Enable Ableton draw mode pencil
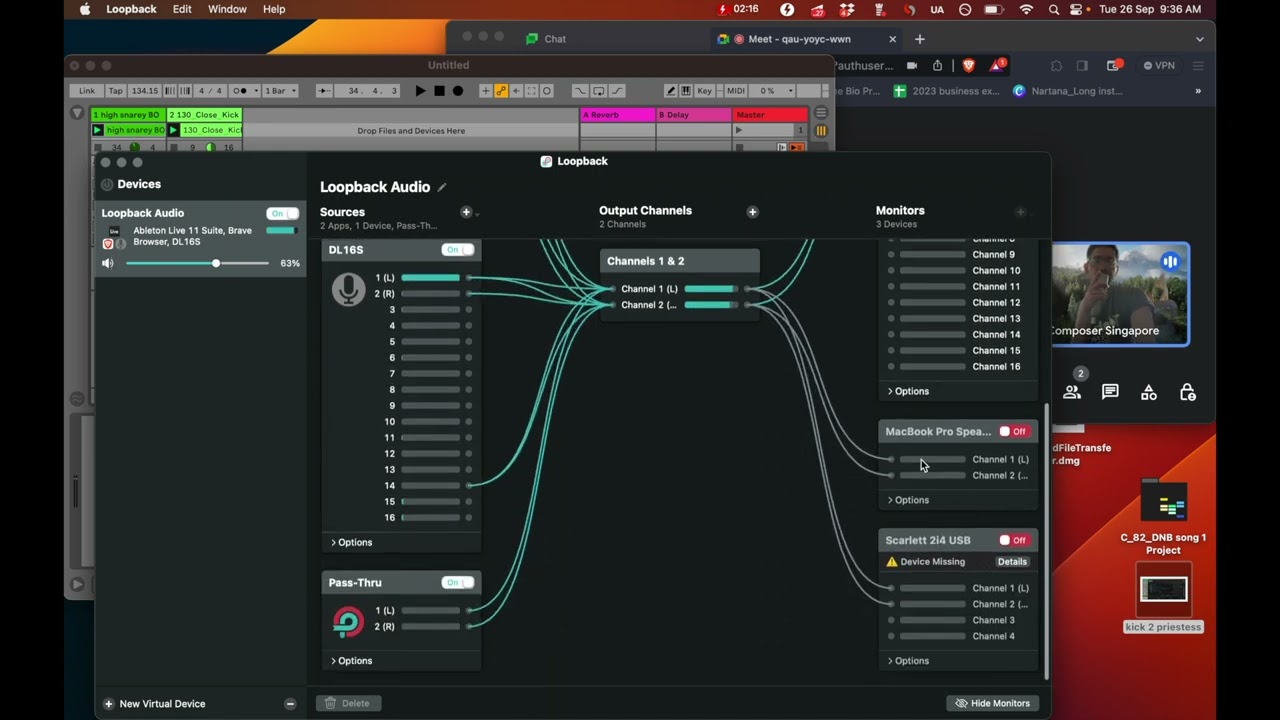1280x720 pixels. click(671, 91)
